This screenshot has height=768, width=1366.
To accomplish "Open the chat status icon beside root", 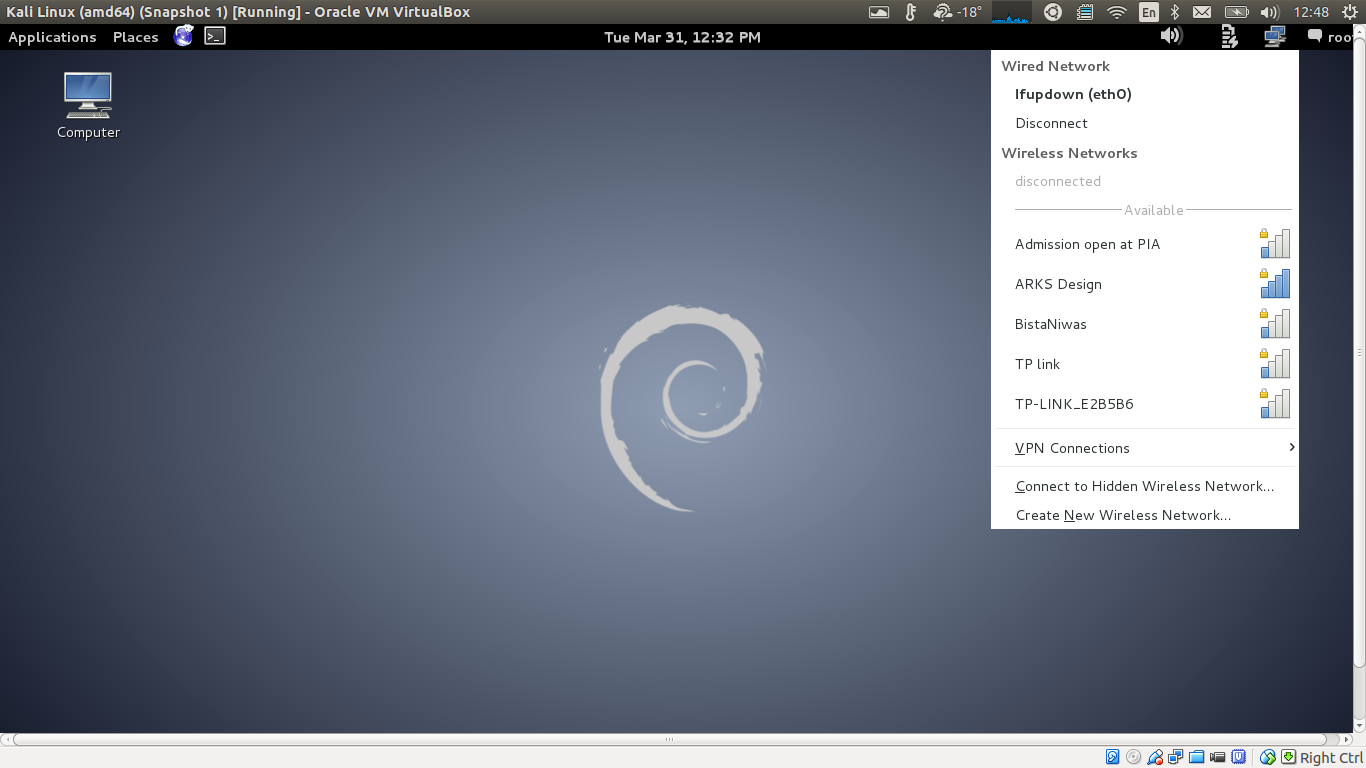I will (x=1314, y=37).
